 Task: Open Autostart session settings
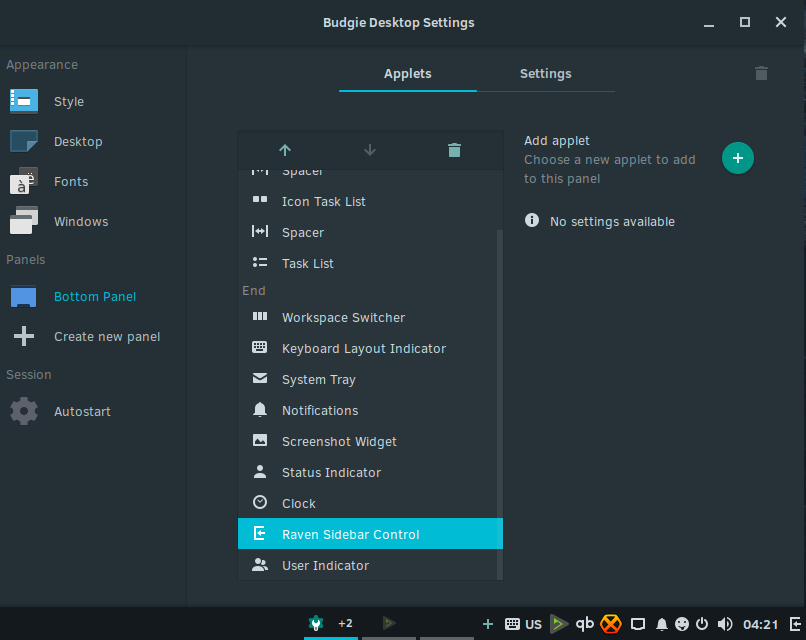[x=93, y=411]
